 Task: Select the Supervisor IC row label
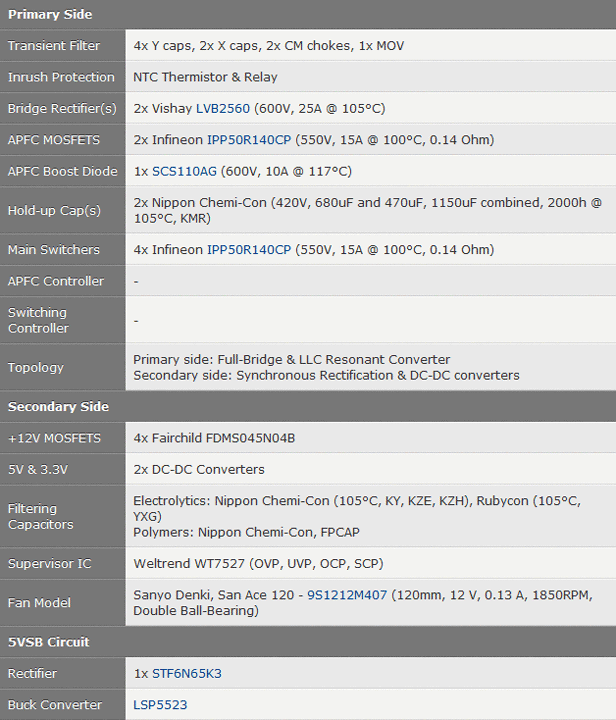pyautogui.click(x=49, y=563)
